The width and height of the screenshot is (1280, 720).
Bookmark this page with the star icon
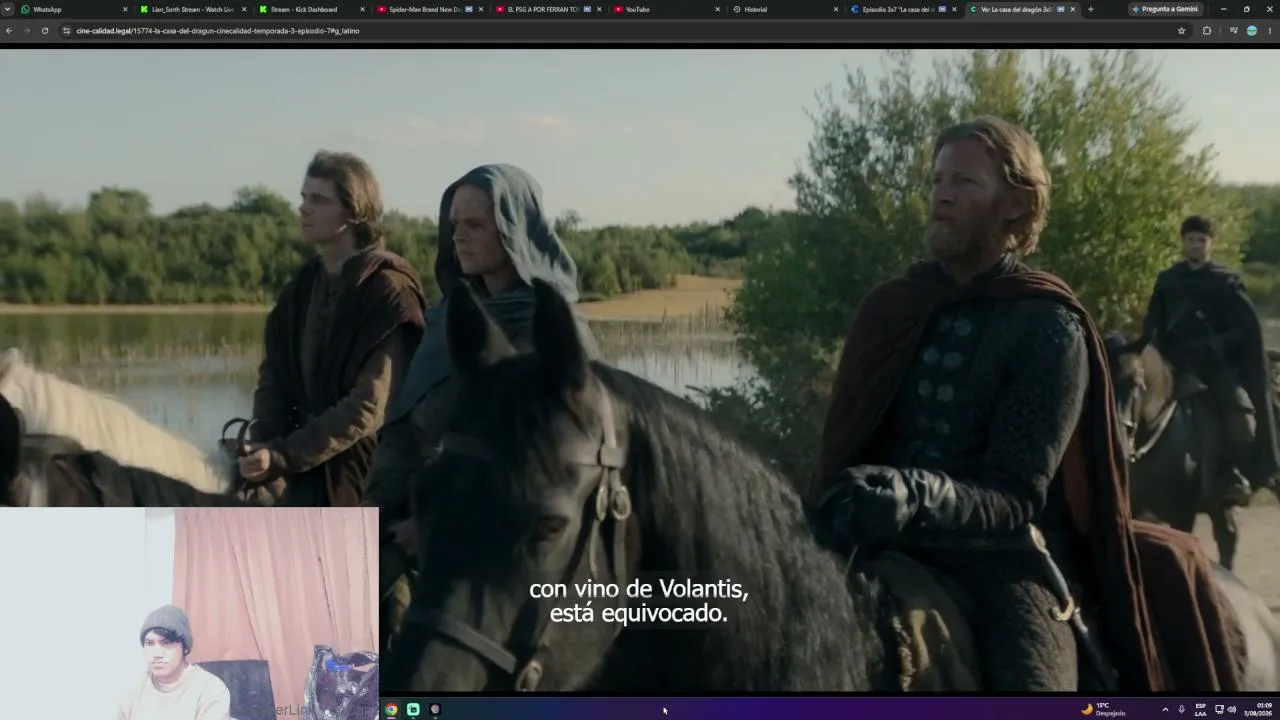[1181, 31]
